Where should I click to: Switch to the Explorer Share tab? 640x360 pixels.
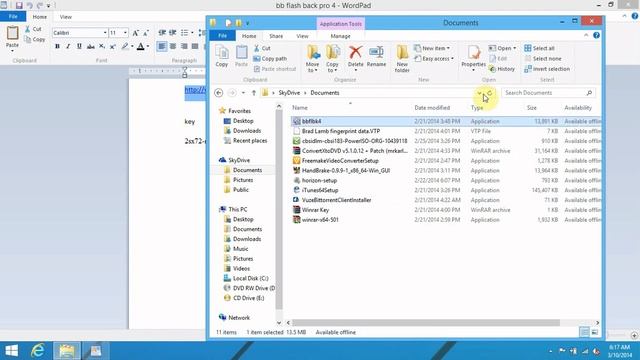(x=276, y=36)
